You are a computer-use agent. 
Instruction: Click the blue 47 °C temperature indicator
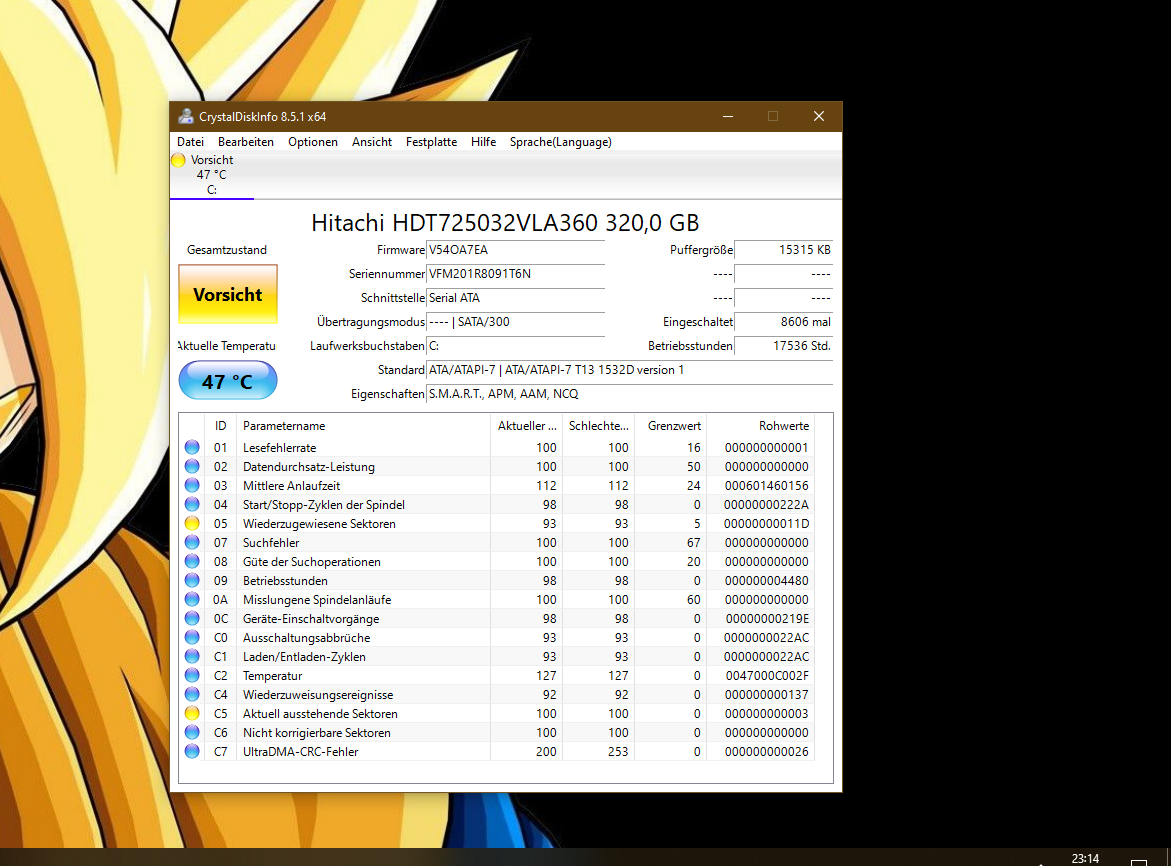click(227, 380)
